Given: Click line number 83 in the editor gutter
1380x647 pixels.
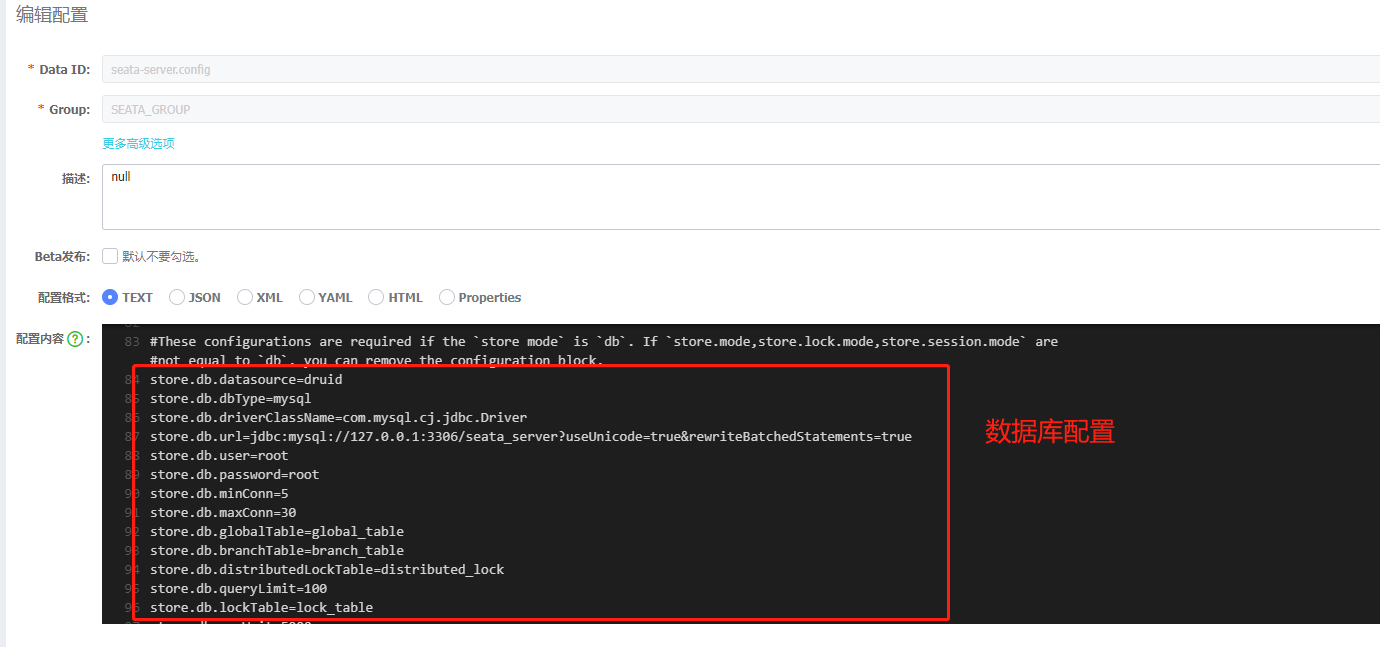Looking at the screenshot, I should coord(132,341).
